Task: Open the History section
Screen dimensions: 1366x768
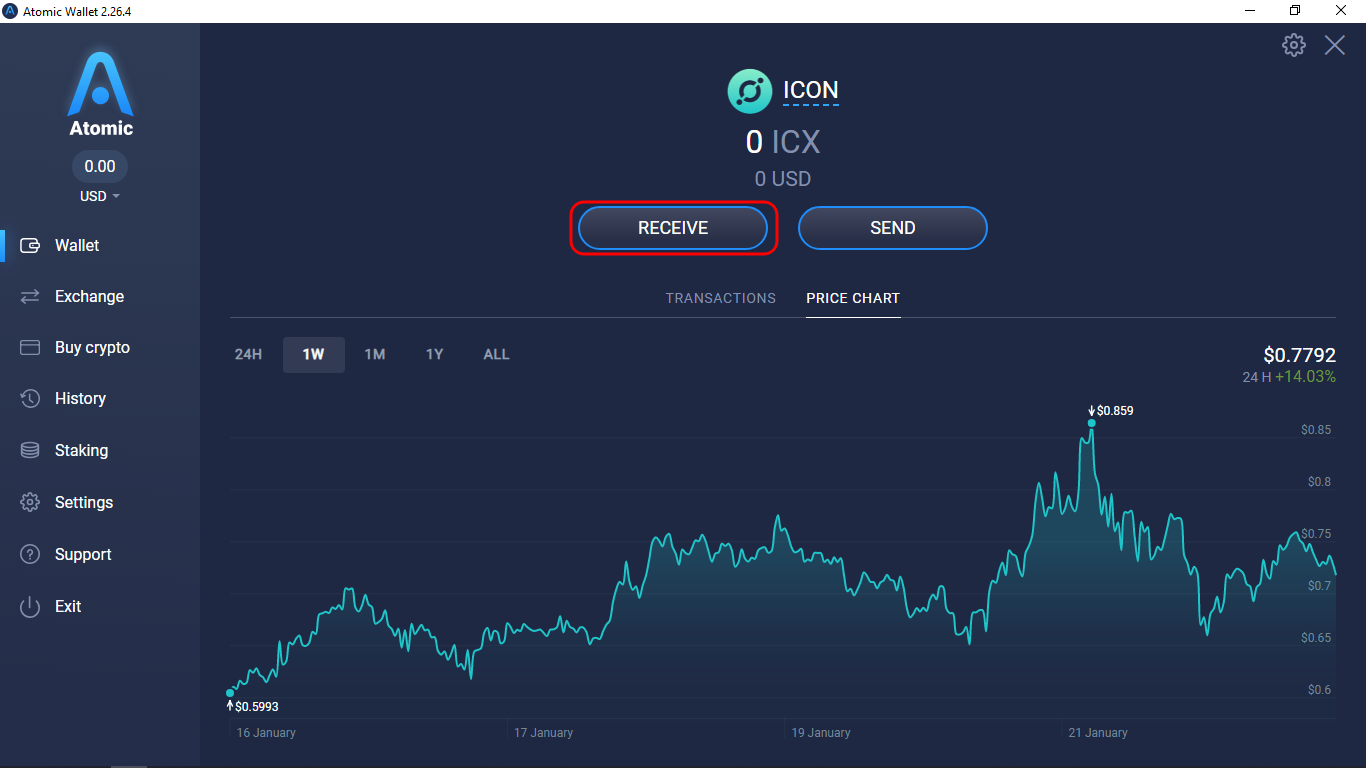Action: click(80, 398)
